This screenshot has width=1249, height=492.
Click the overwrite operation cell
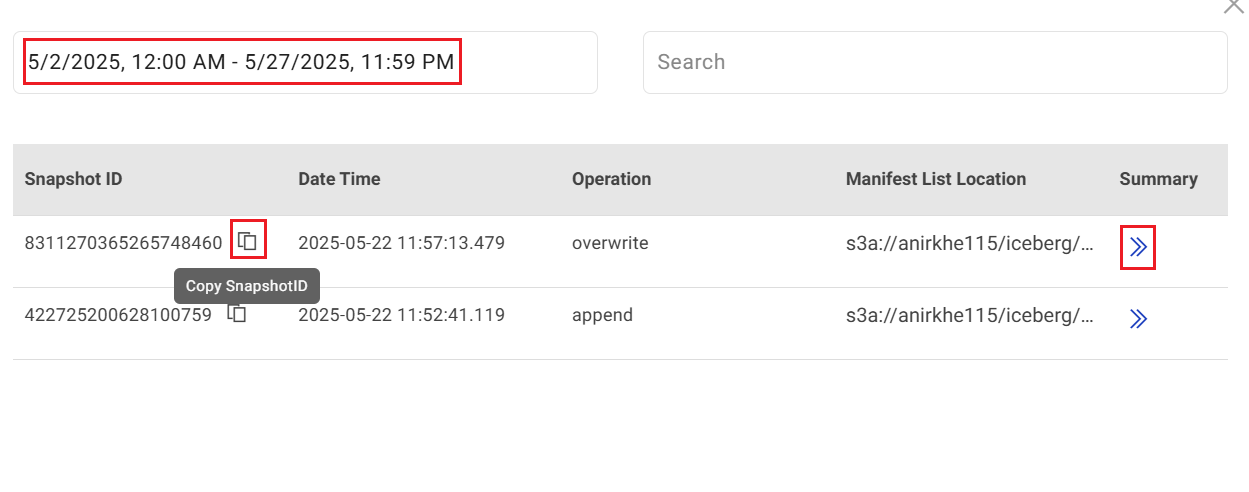tap(610, 242)
